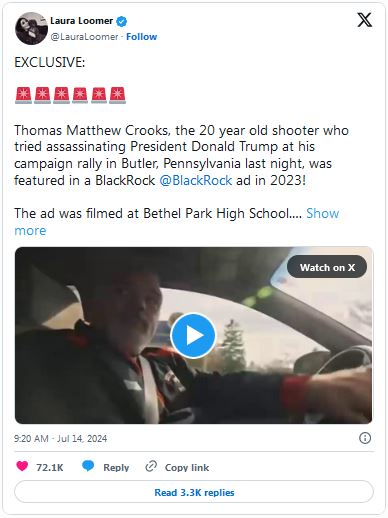Open the 9:20 AM Jul 14, 2024 timestamp

[x=60, y=438]
